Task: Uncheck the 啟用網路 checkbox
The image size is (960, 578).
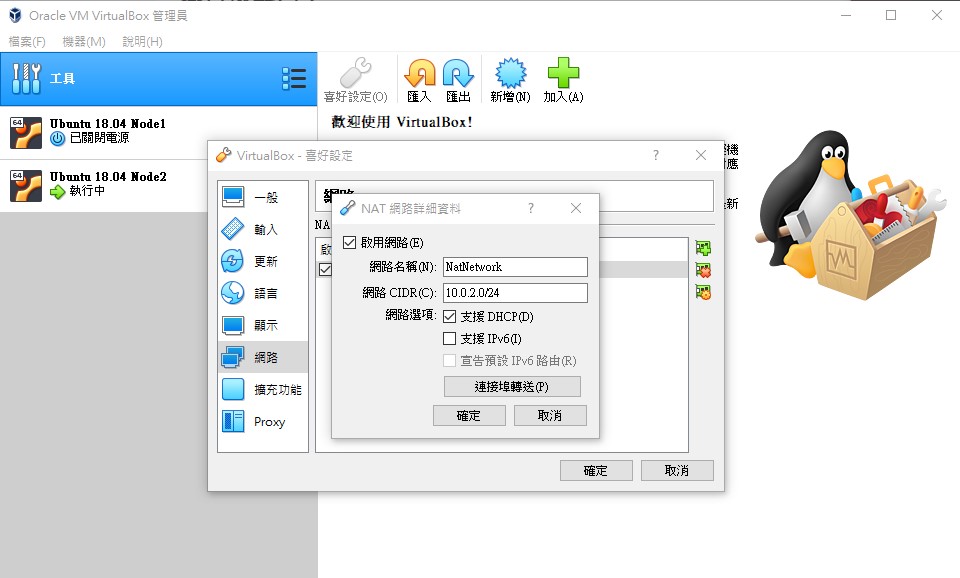Action: 349,243
